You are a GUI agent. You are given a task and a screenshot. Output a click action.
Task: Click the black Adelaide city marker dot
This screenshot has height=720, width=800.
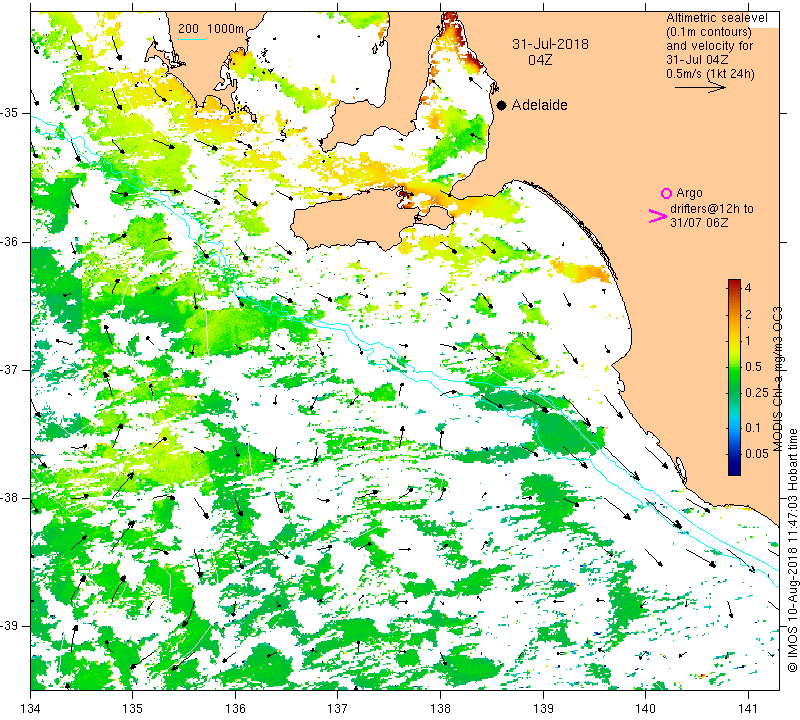[x=502, y=105]
